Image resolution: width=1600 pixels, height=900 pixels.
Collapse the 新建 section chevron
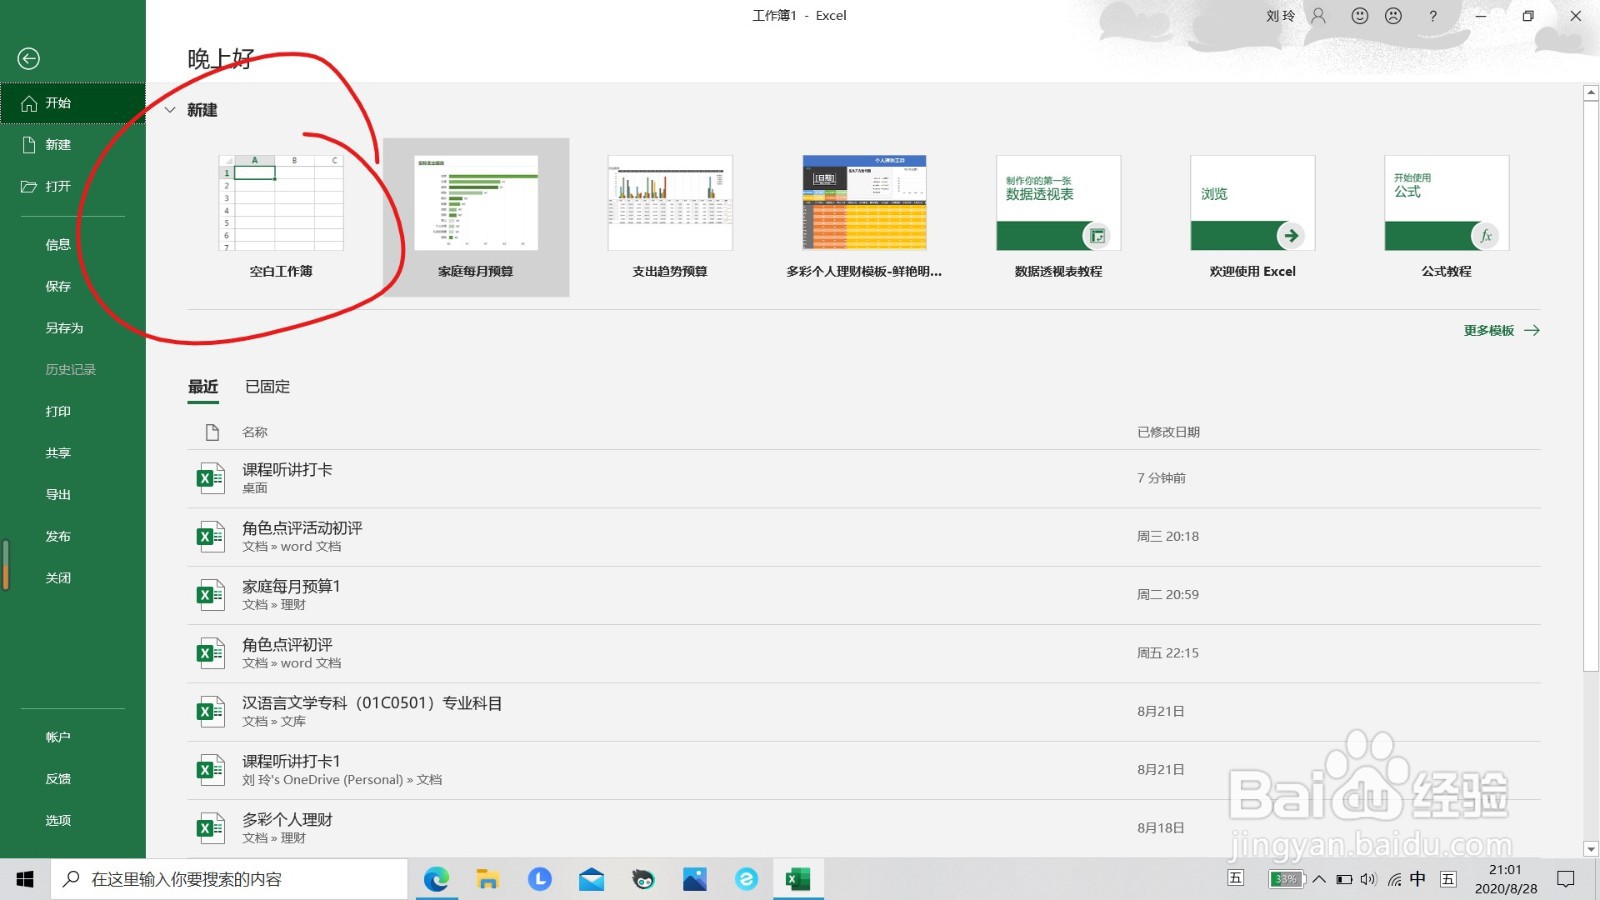pos(170,110)
